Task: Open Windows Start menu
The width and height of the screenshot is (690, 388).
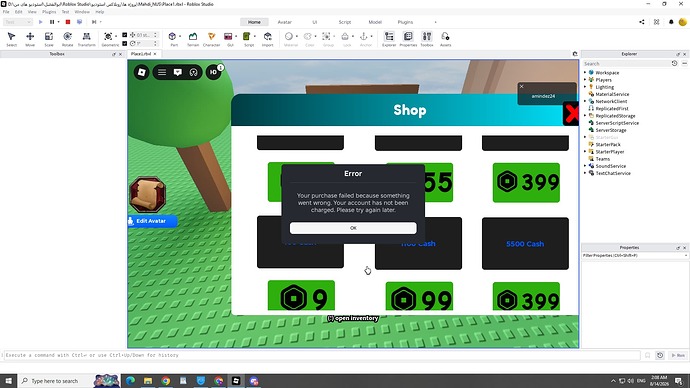Action: coord(8,381)
